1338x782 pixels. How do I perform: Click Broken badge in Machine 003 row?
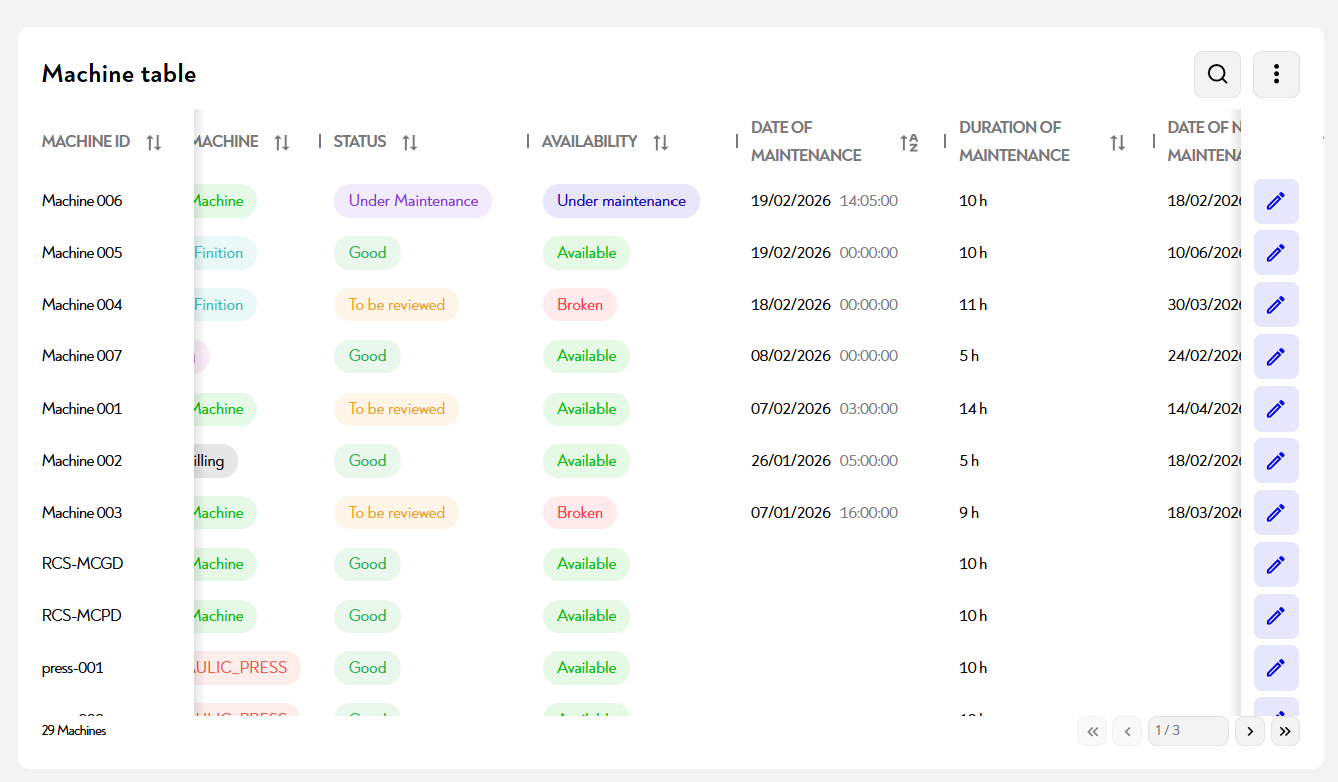pyautogui.click(x=580, y=513)
